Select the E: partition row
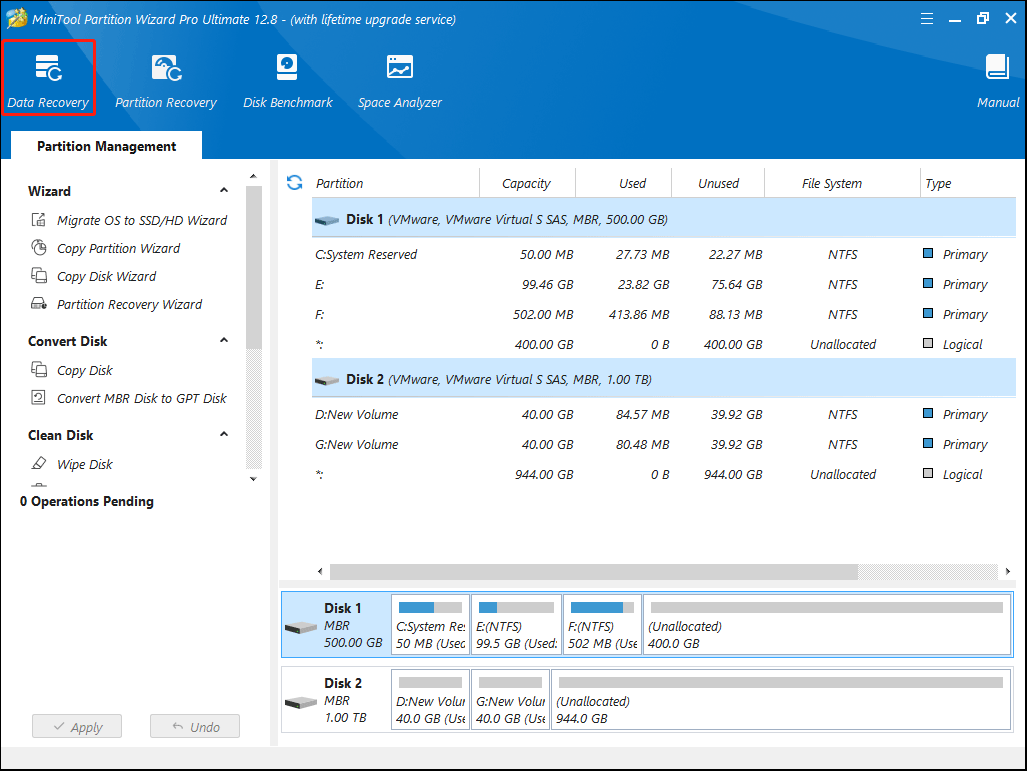Image resolution: width=1027 pixels, height=771 pixels. coord(663,284)
